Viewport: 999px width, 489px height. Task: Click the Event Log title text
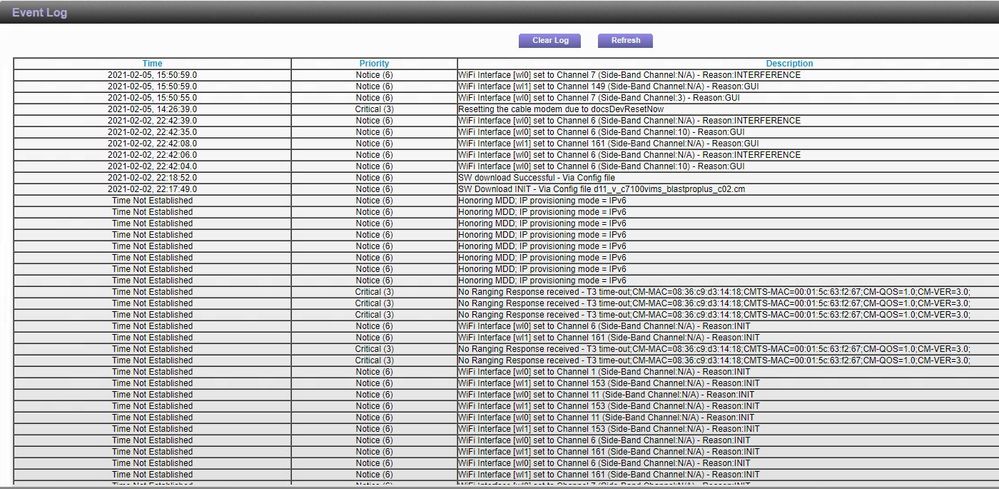[x=40, y=12]
